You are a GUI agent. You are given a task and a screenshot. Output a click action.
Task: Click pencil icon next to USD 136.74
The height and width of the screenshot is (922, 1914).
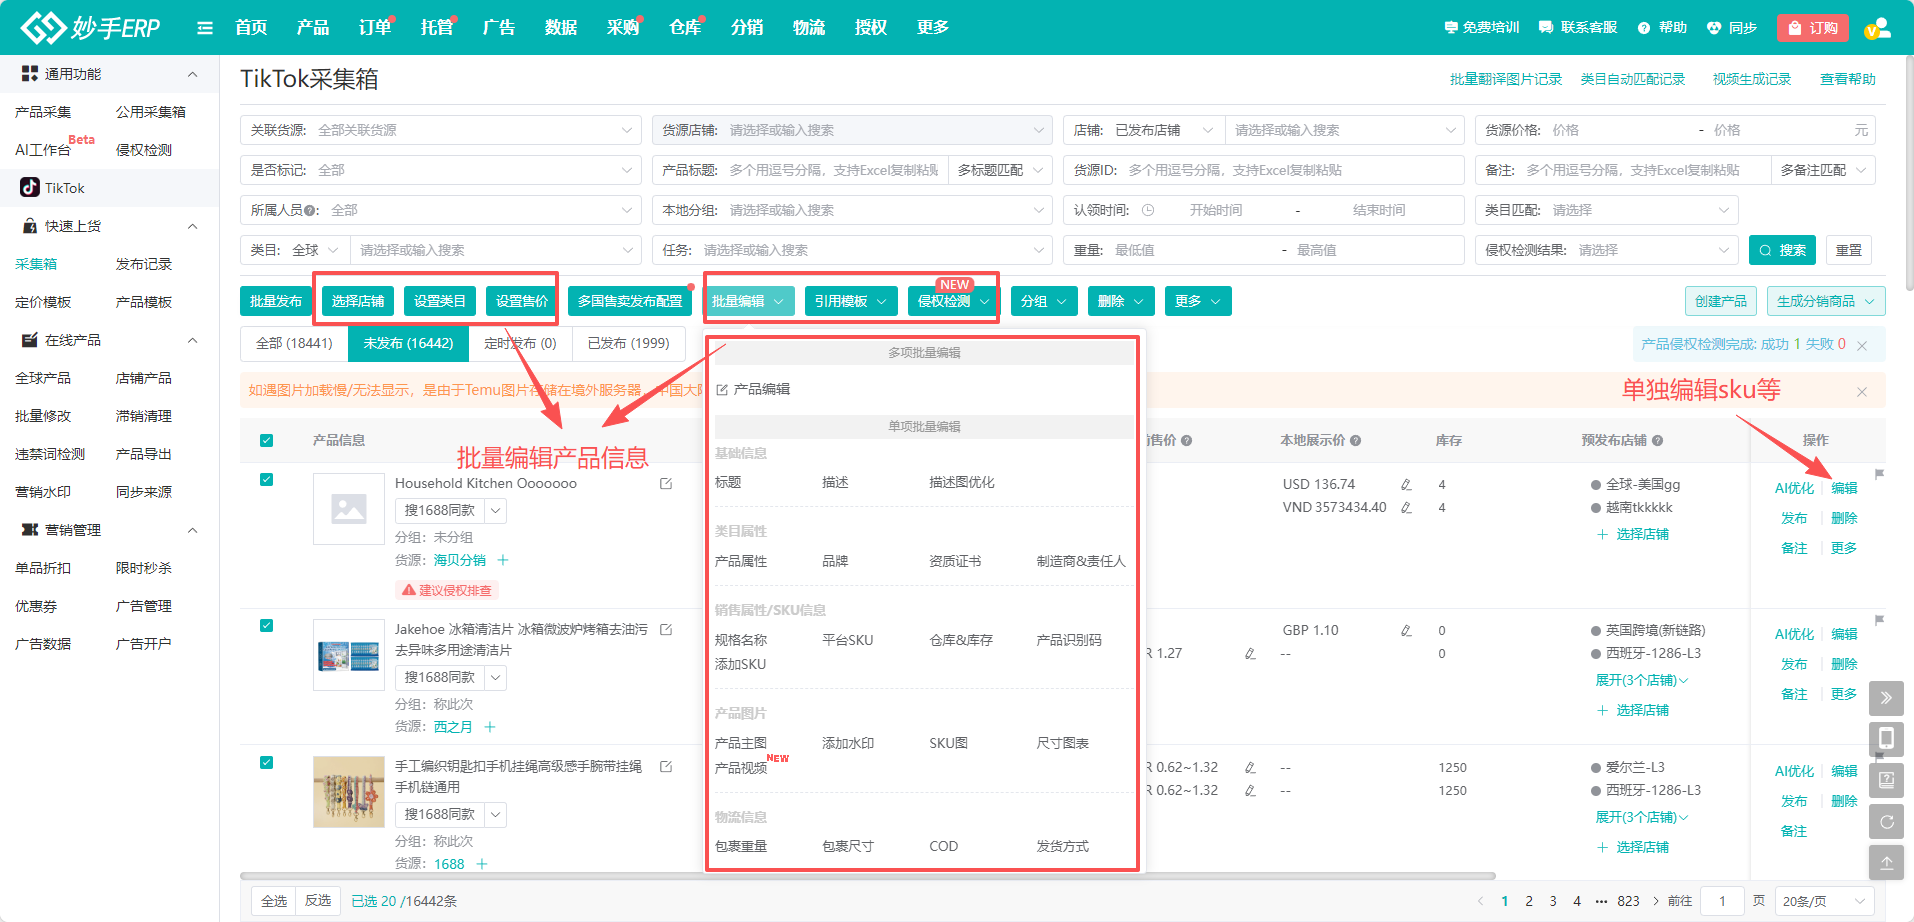[1406, 485]
